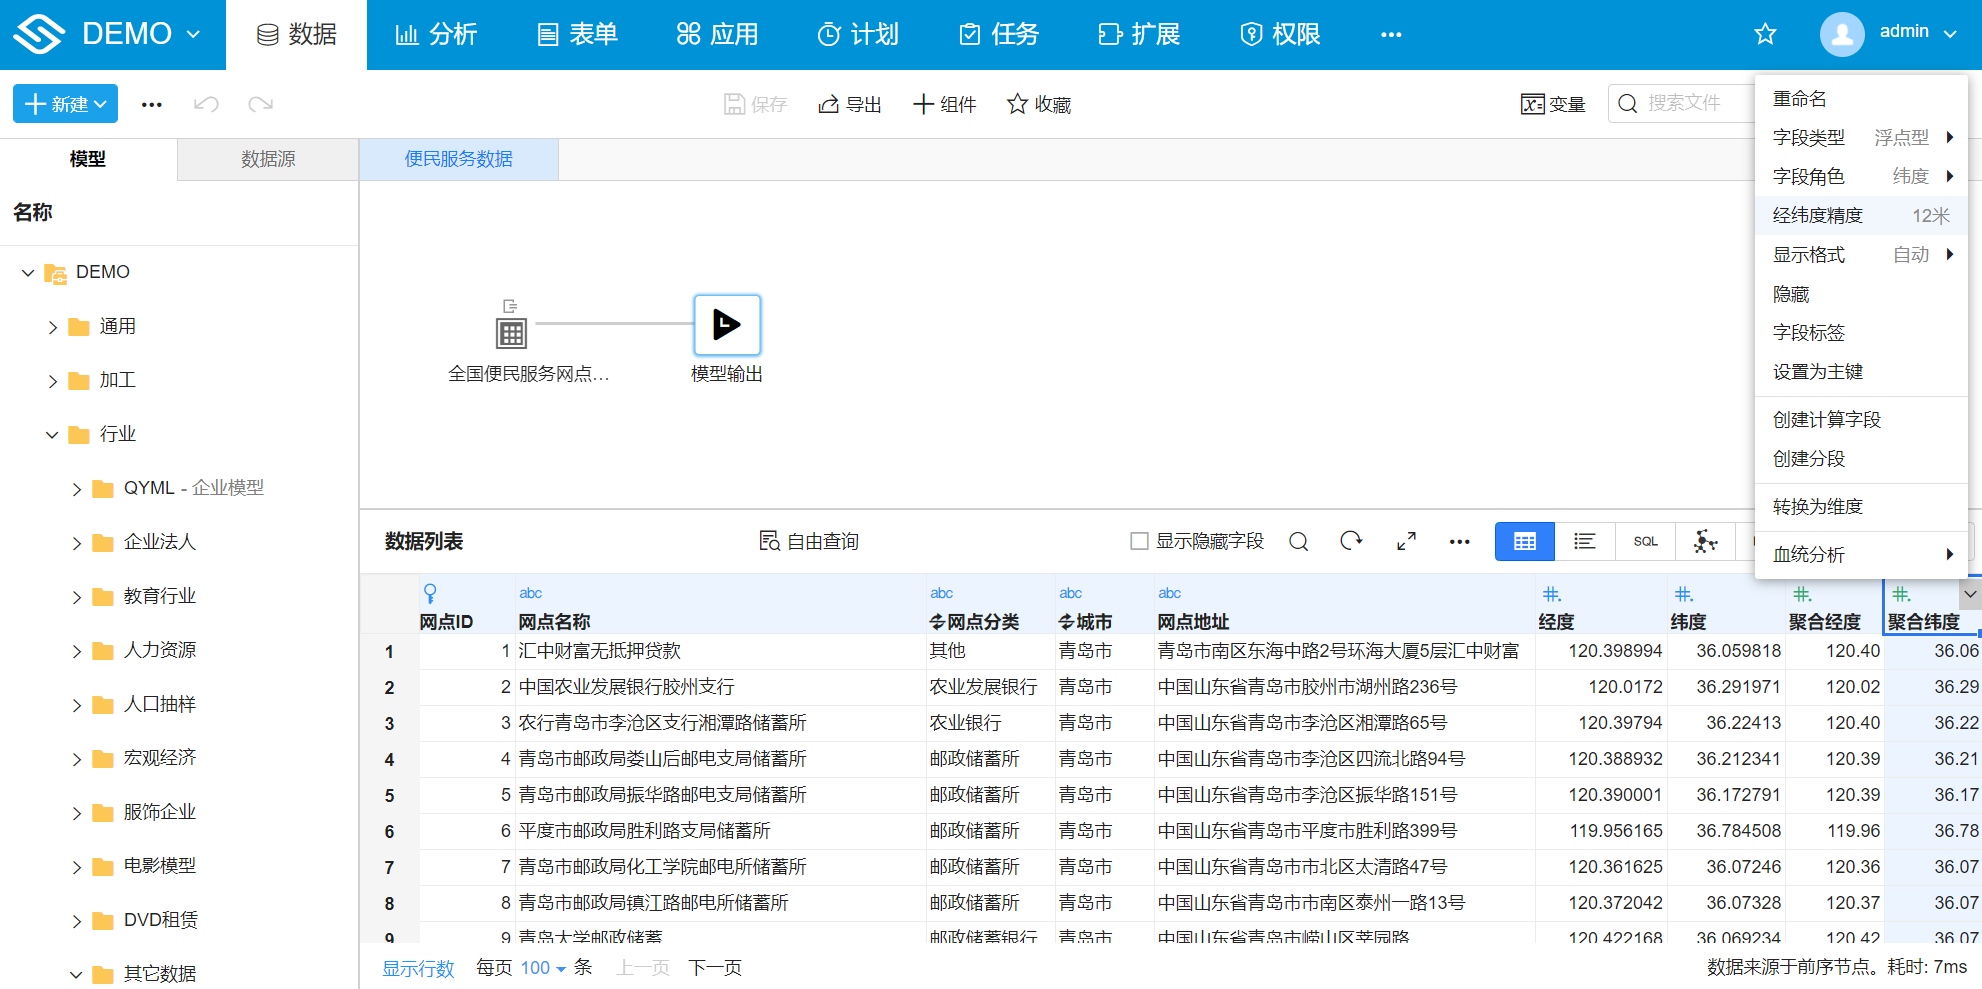Viewport: 1982px width, 989px height.
Task: Open the SQL view of the data list
Action: pyautogui.click(x=1644, y=541)
